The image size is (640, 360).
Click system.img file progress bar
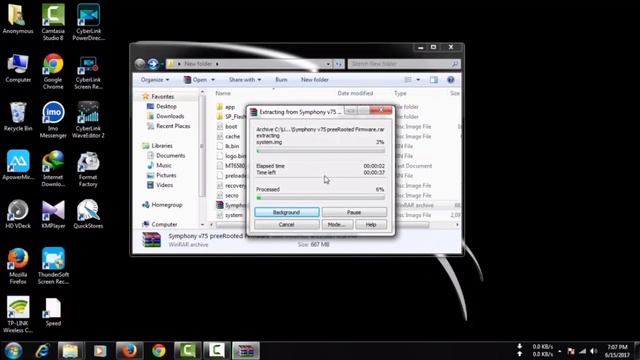pos(320,151)
